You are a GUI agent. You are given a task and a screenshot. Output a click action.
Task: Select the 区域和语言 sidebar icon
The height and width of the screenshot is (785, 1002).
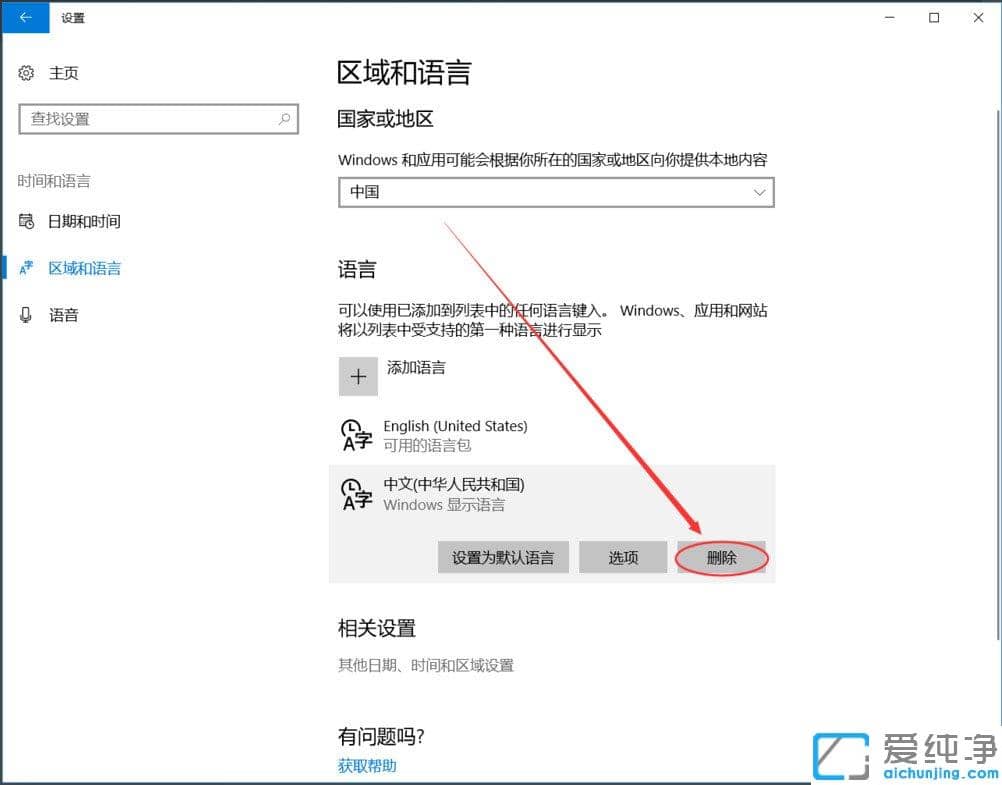click(x=27, y=267)
